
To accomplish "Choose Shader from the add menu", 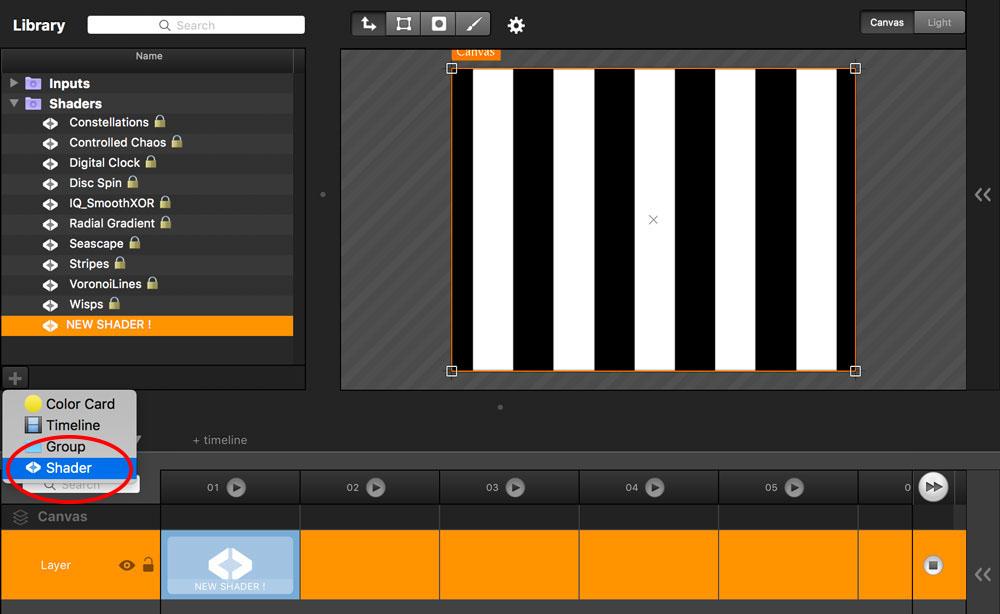I will (68, 467).
